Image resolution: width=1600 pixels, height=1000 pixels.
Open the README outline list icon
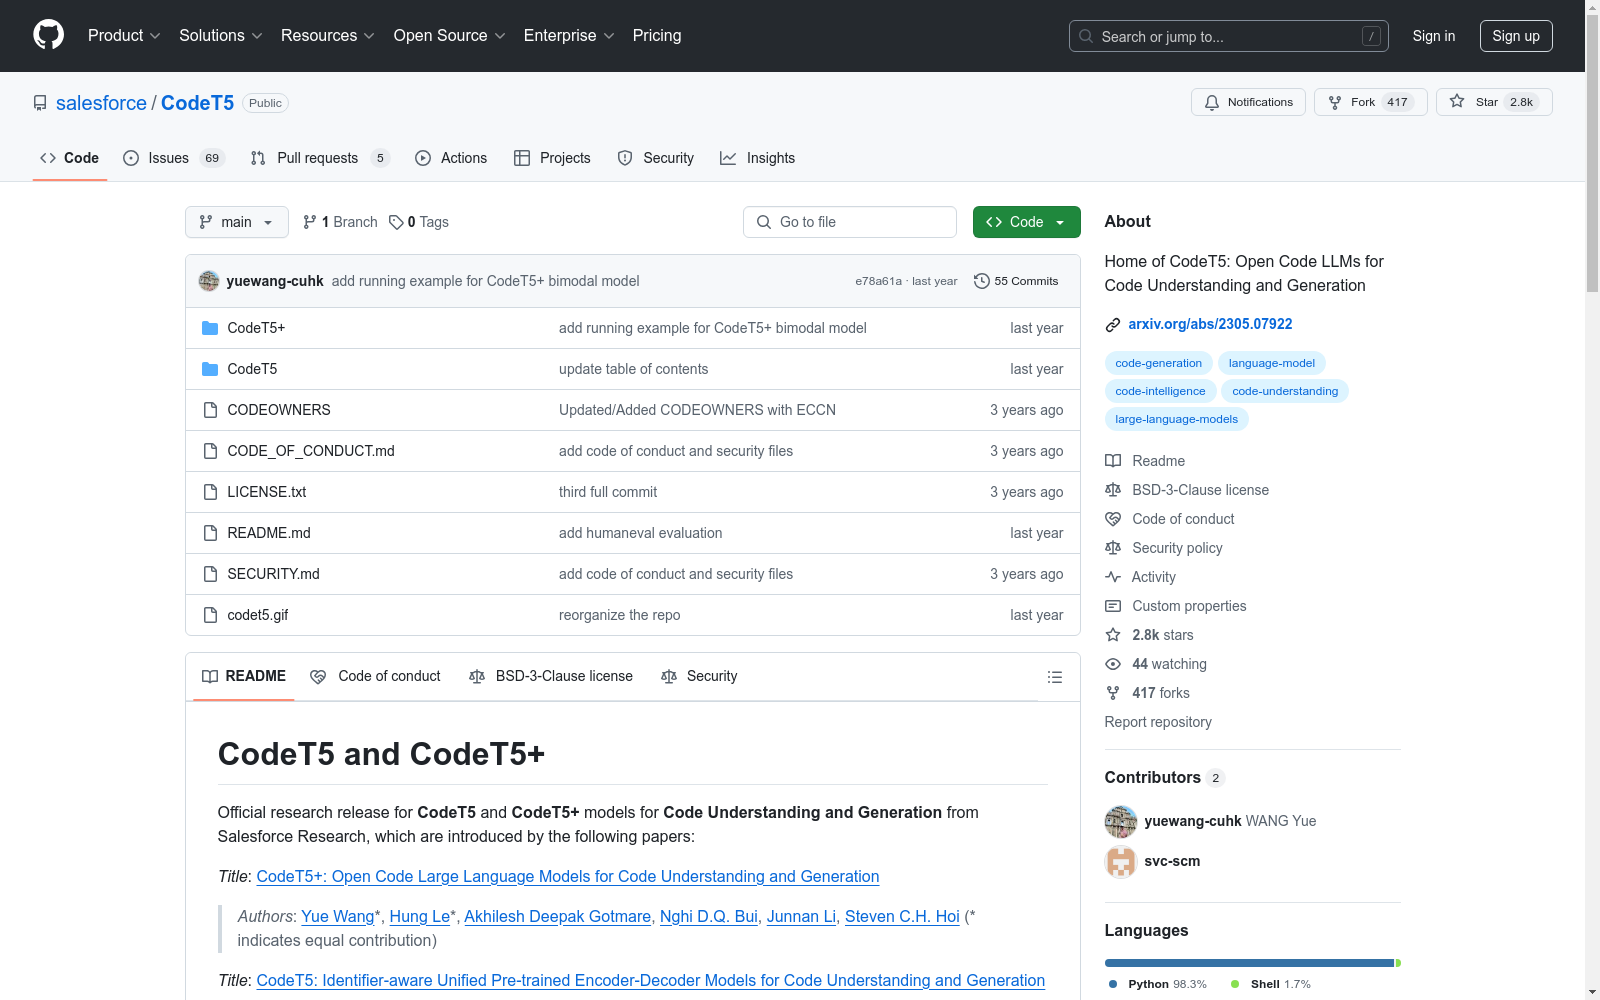pyautogui.click(x=1054, y=677)
